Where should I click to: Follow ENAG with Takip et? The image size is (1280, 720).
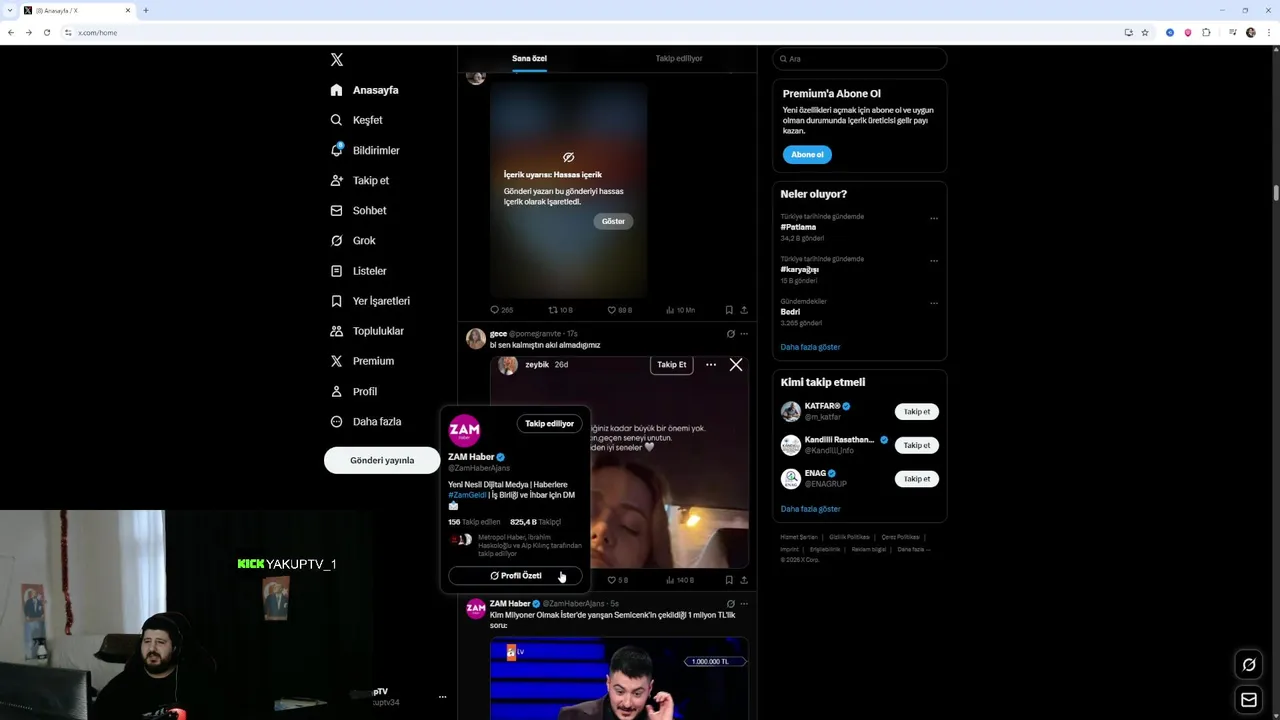click(x=916, y=479)
